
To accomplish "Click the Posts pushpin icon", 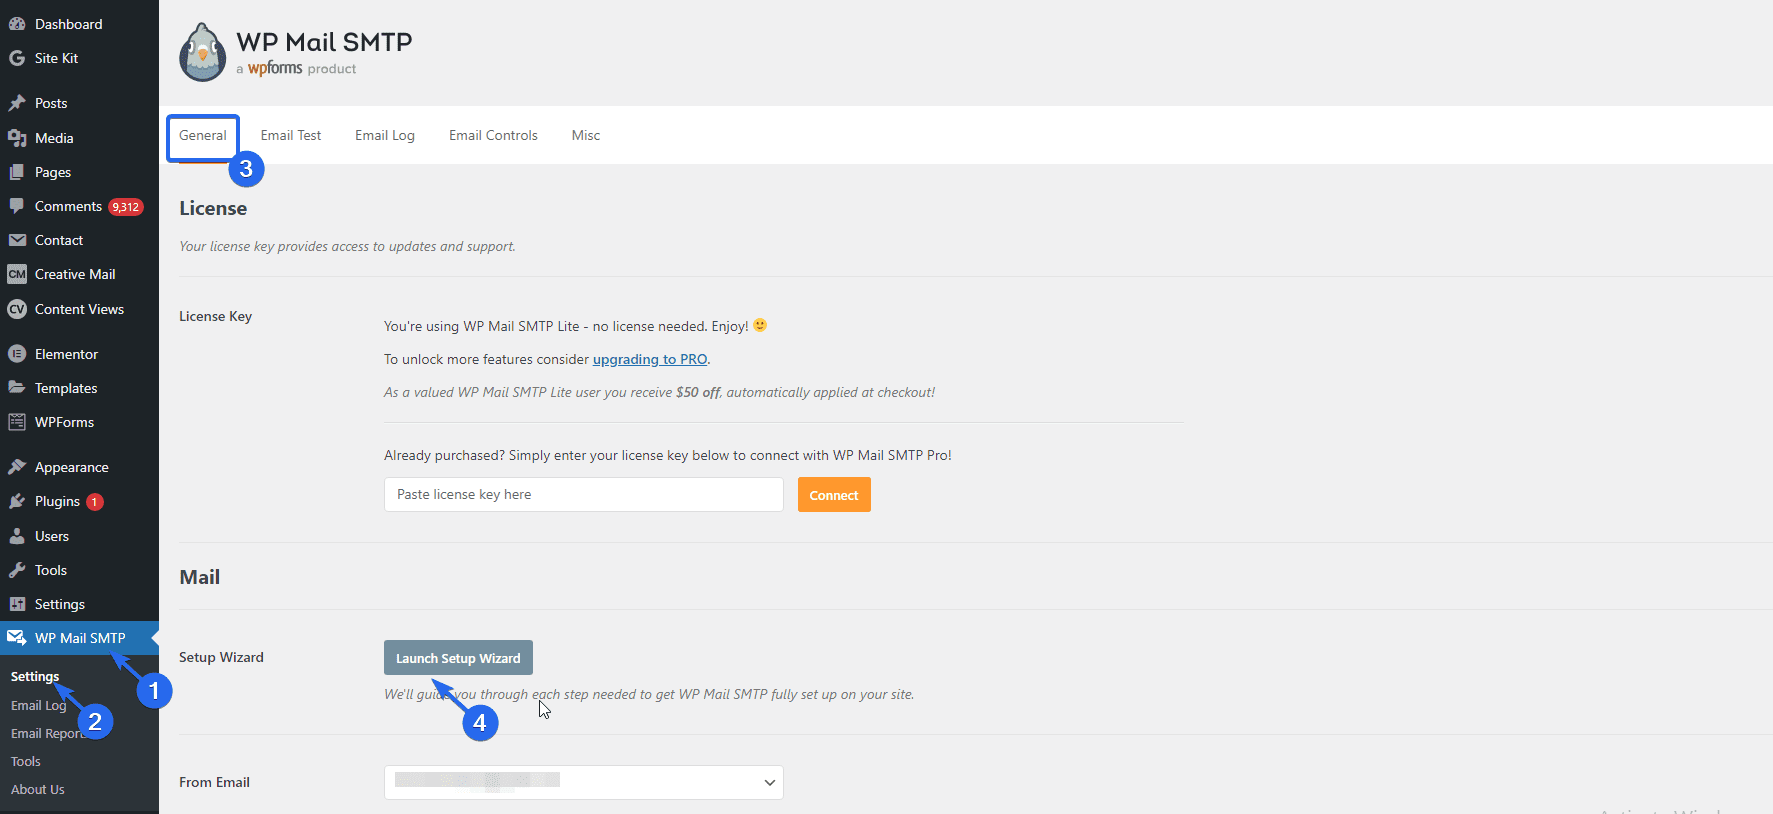I will click(17, 103).
